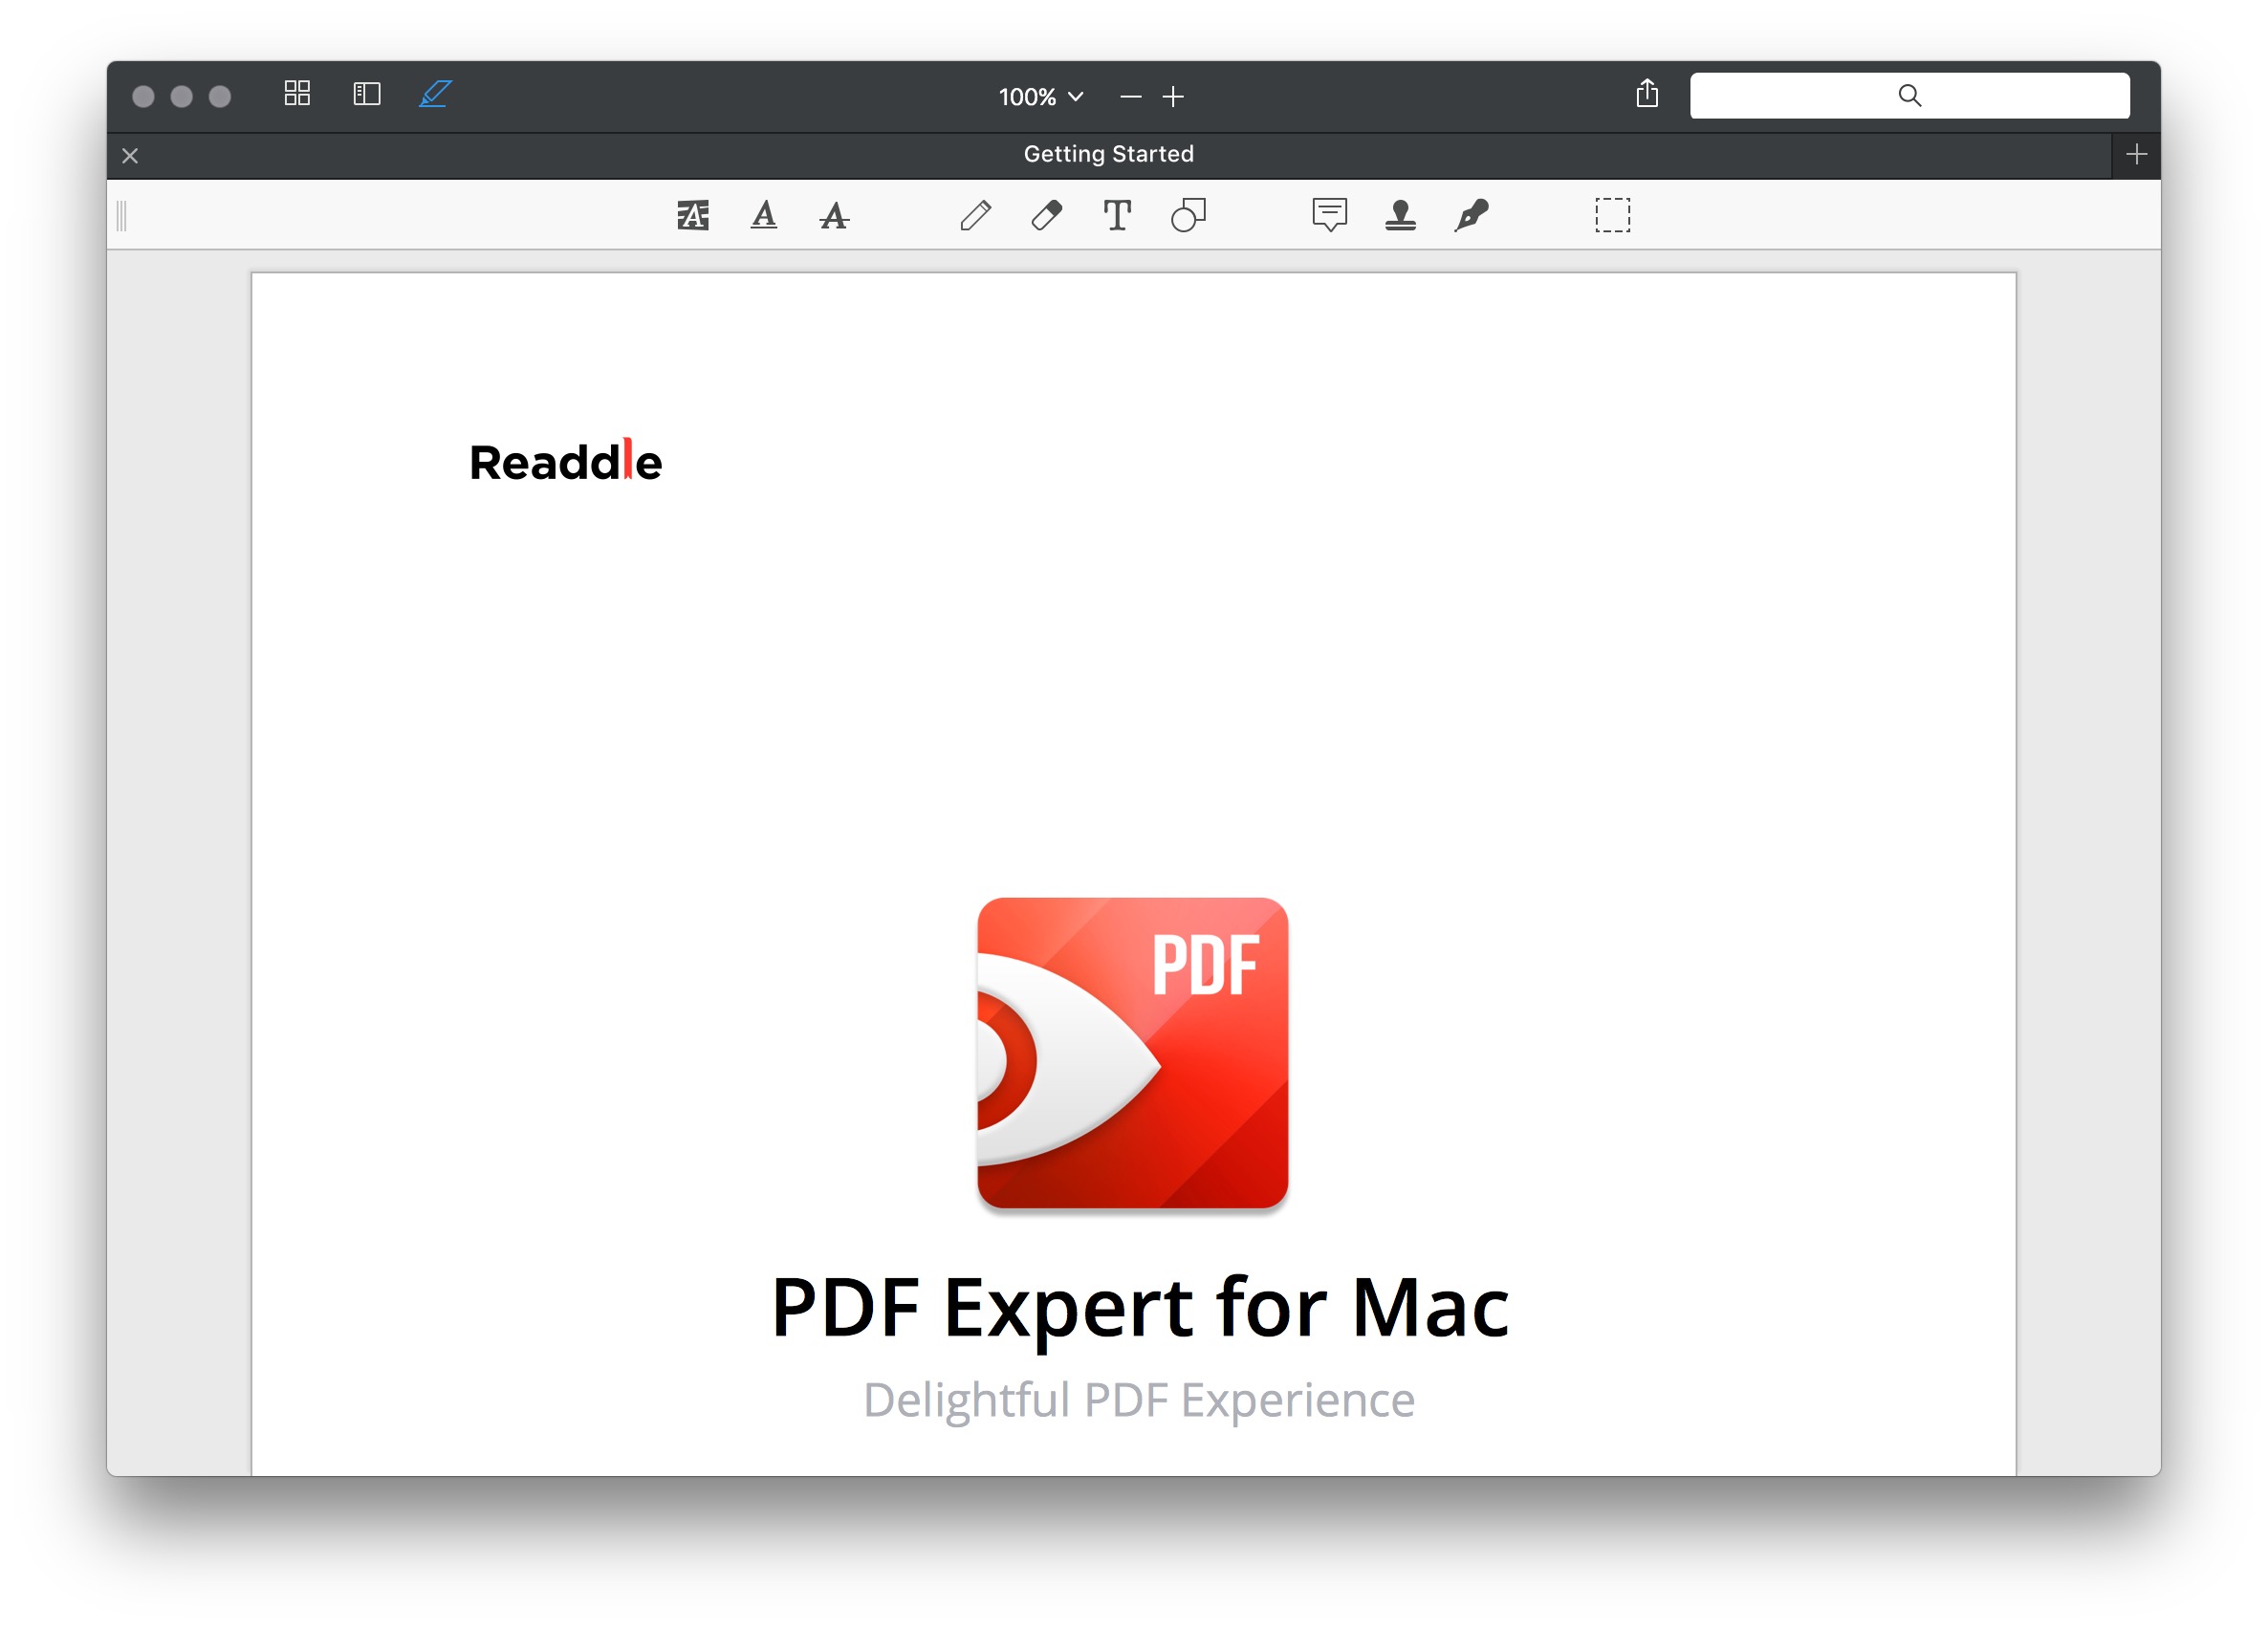The image size is (2268, 1629).
Task: Open the share menu
Action: [1647, 94]
